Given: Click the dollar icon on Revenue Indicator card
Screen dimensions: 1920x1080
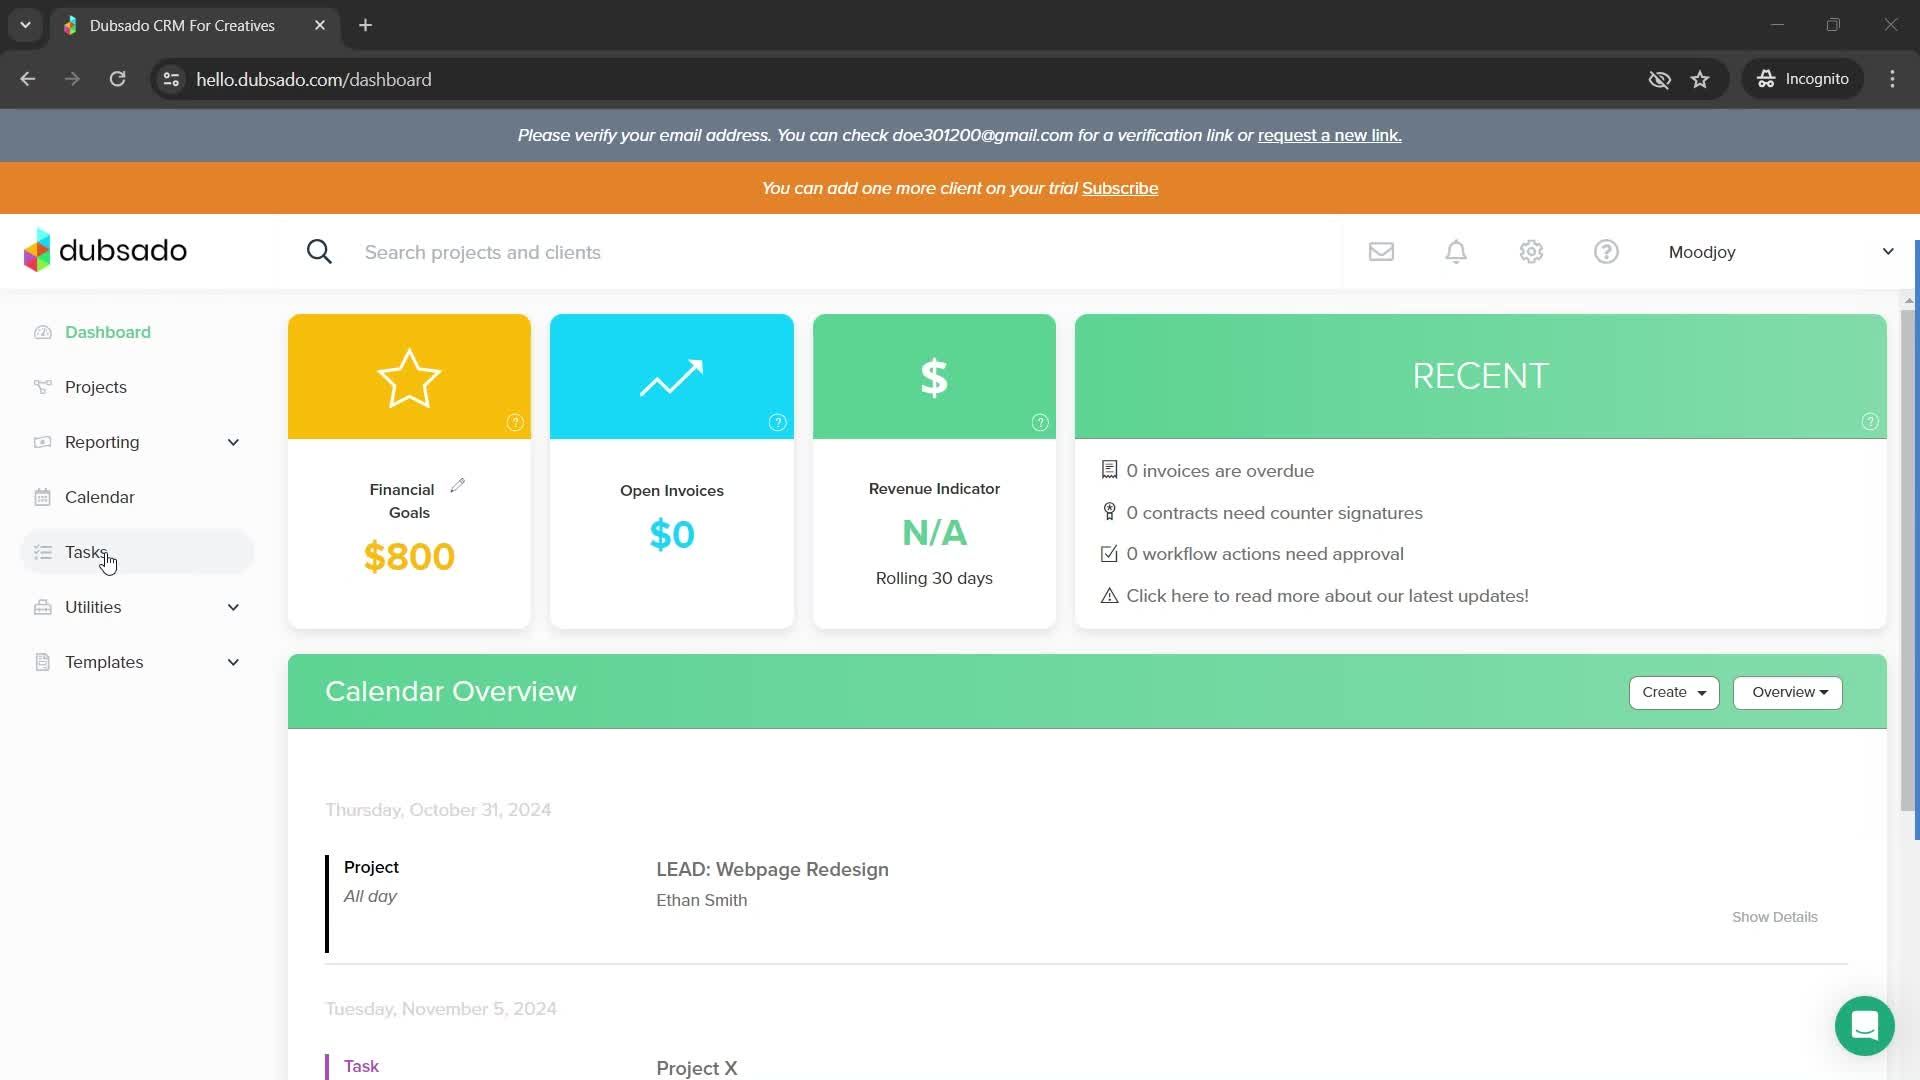Looking at the screenshot, I should pos(934,378).
